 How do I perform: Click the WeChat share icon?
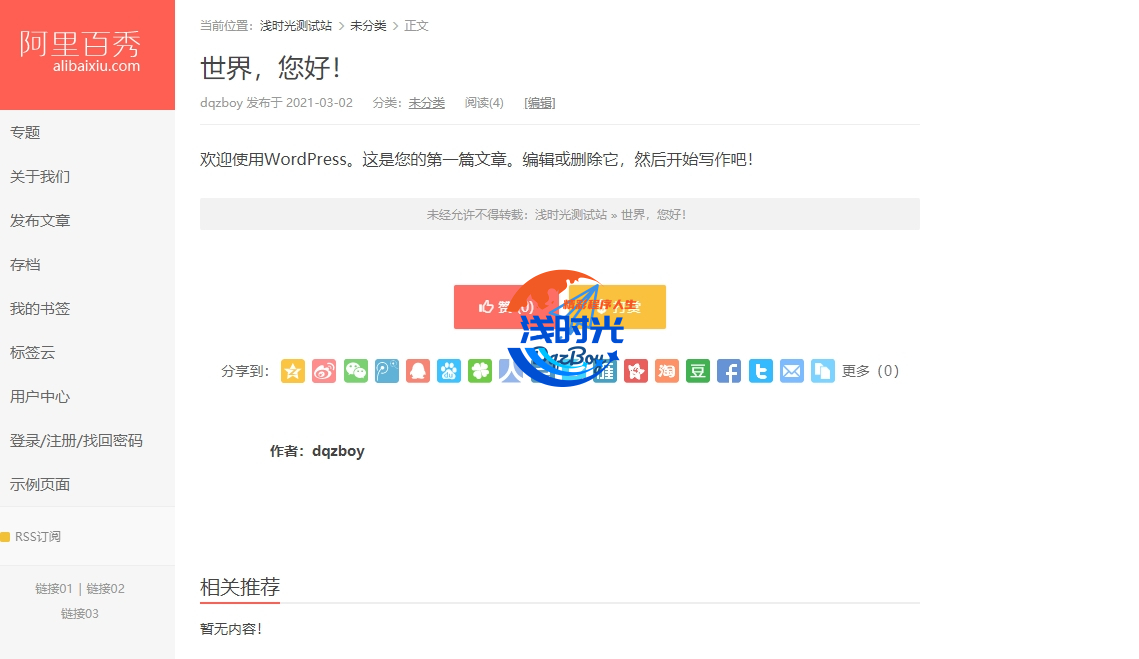click(x=355, y=371)
